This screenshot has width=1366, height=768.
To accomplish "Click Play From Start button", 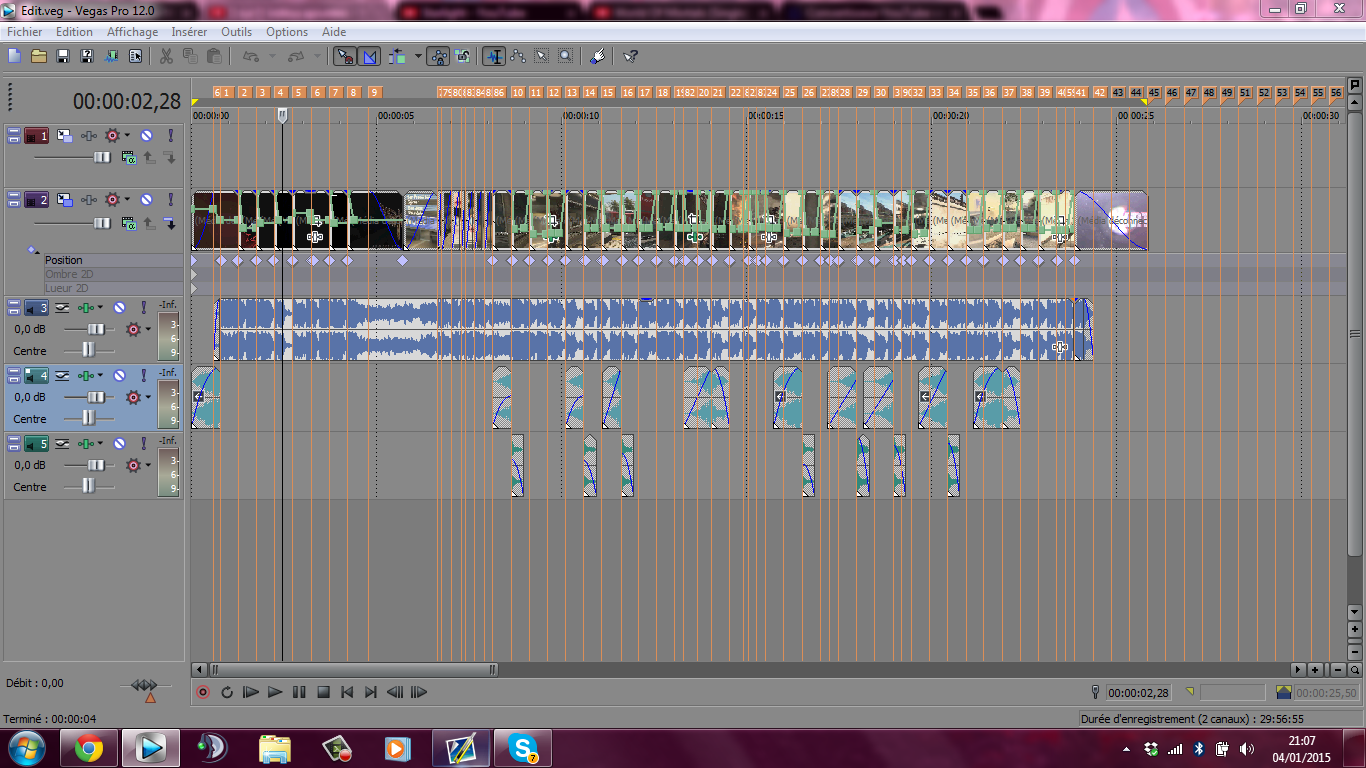I will [251, 691].
